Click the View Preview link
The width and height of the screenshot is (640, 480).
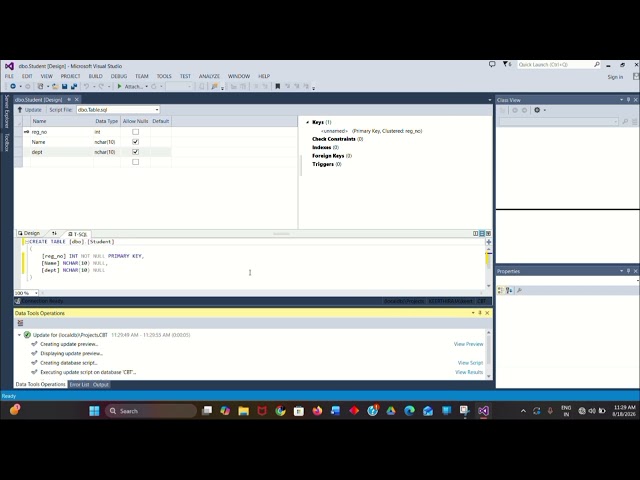tap(468, 344)
